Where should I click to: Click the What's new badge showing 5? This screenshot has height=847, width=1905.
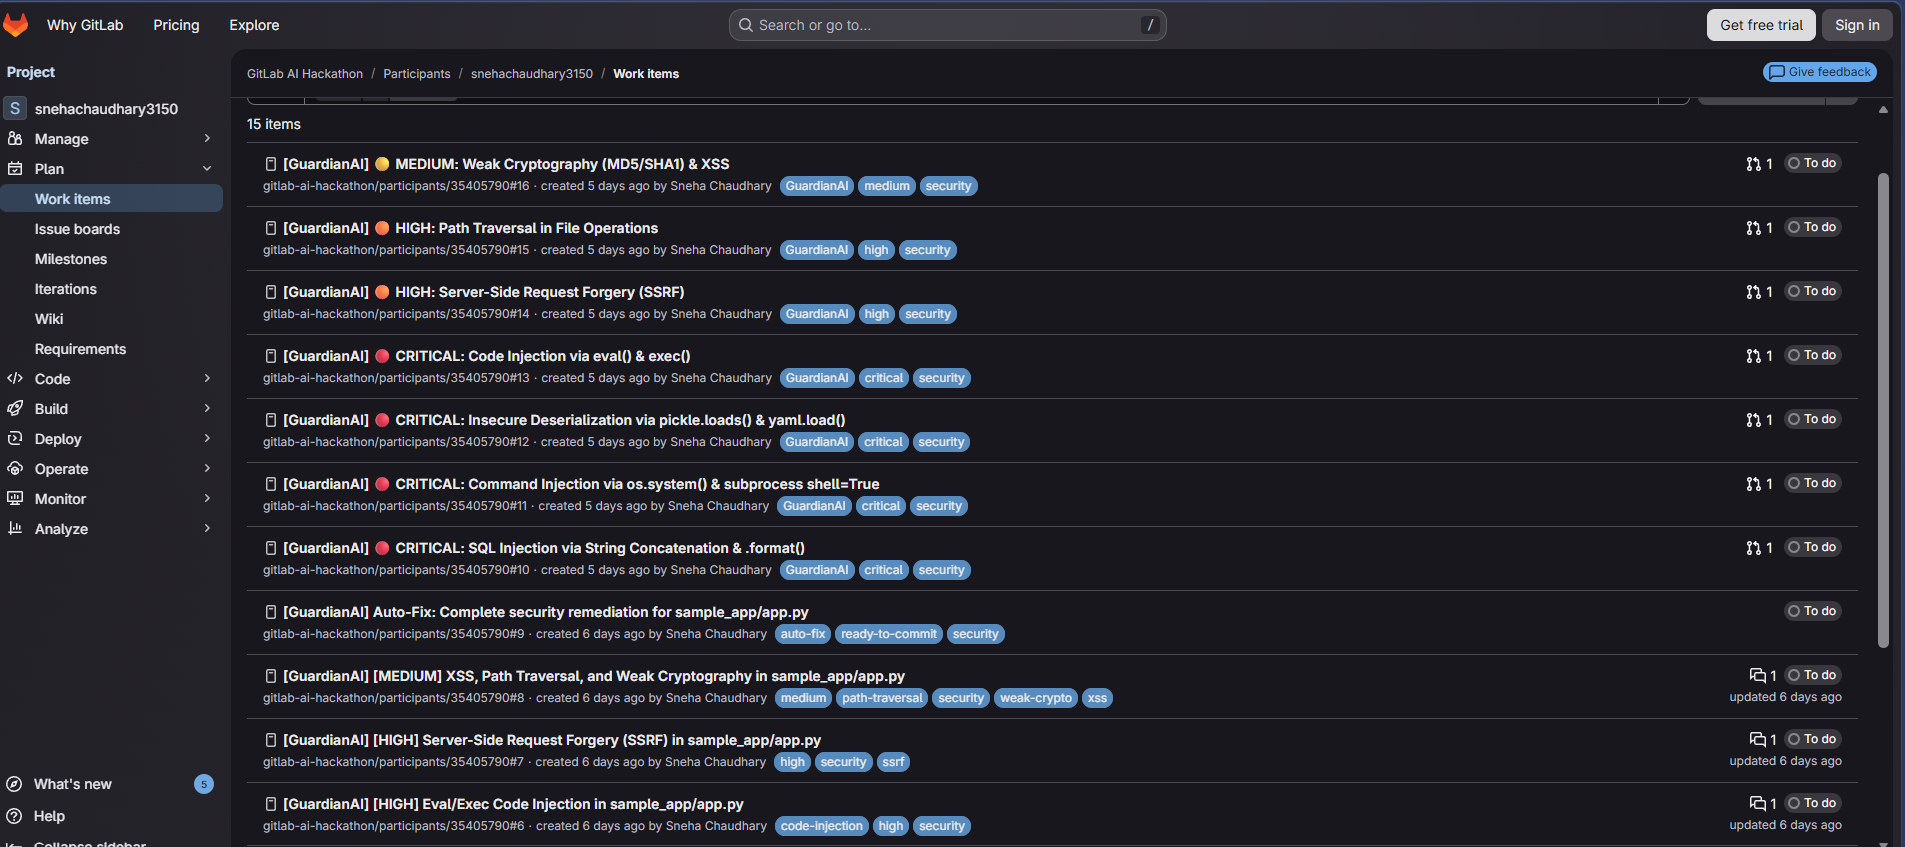pyautogui.click(x=204, y=784)
